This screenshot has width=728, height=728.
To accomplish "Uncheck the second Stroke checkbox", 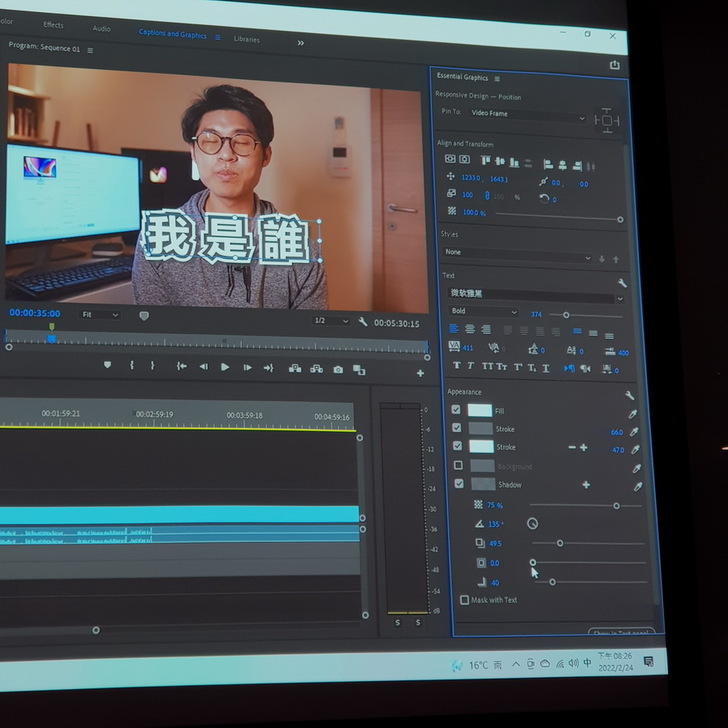I will 457,446.
